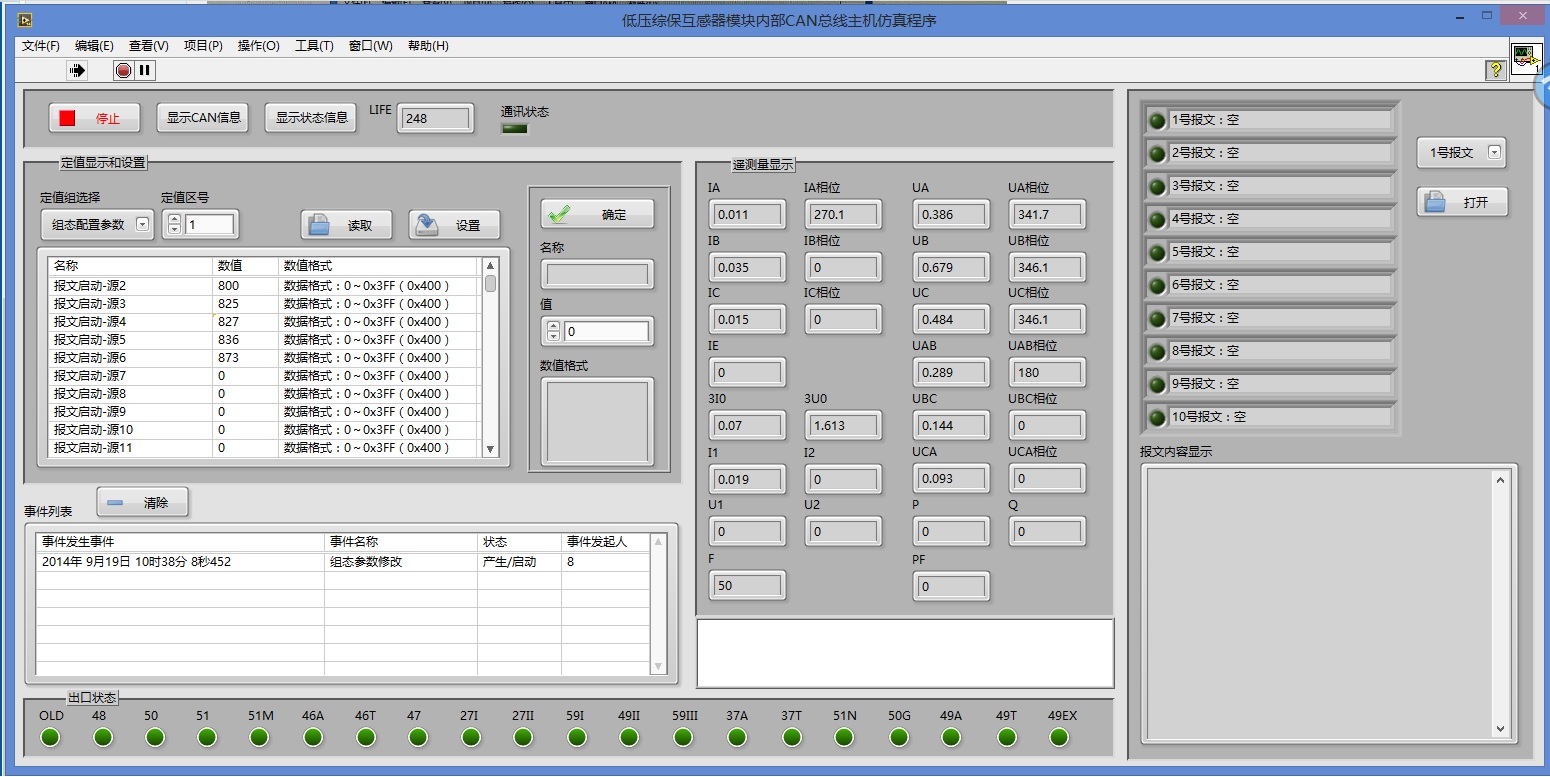The width and height of the screenshot is (1550, 777).
Task: Open the 窗口(W) menu
Action: pos(370,46)
